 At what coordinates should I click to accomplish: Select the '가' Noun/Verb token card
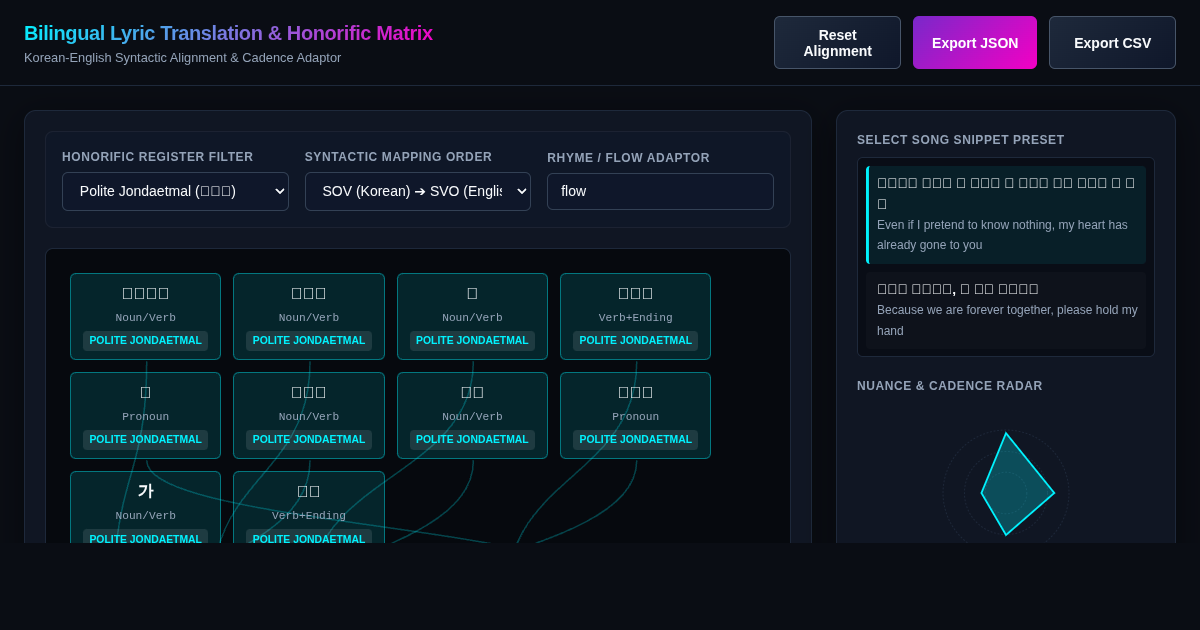pos(146,507)
